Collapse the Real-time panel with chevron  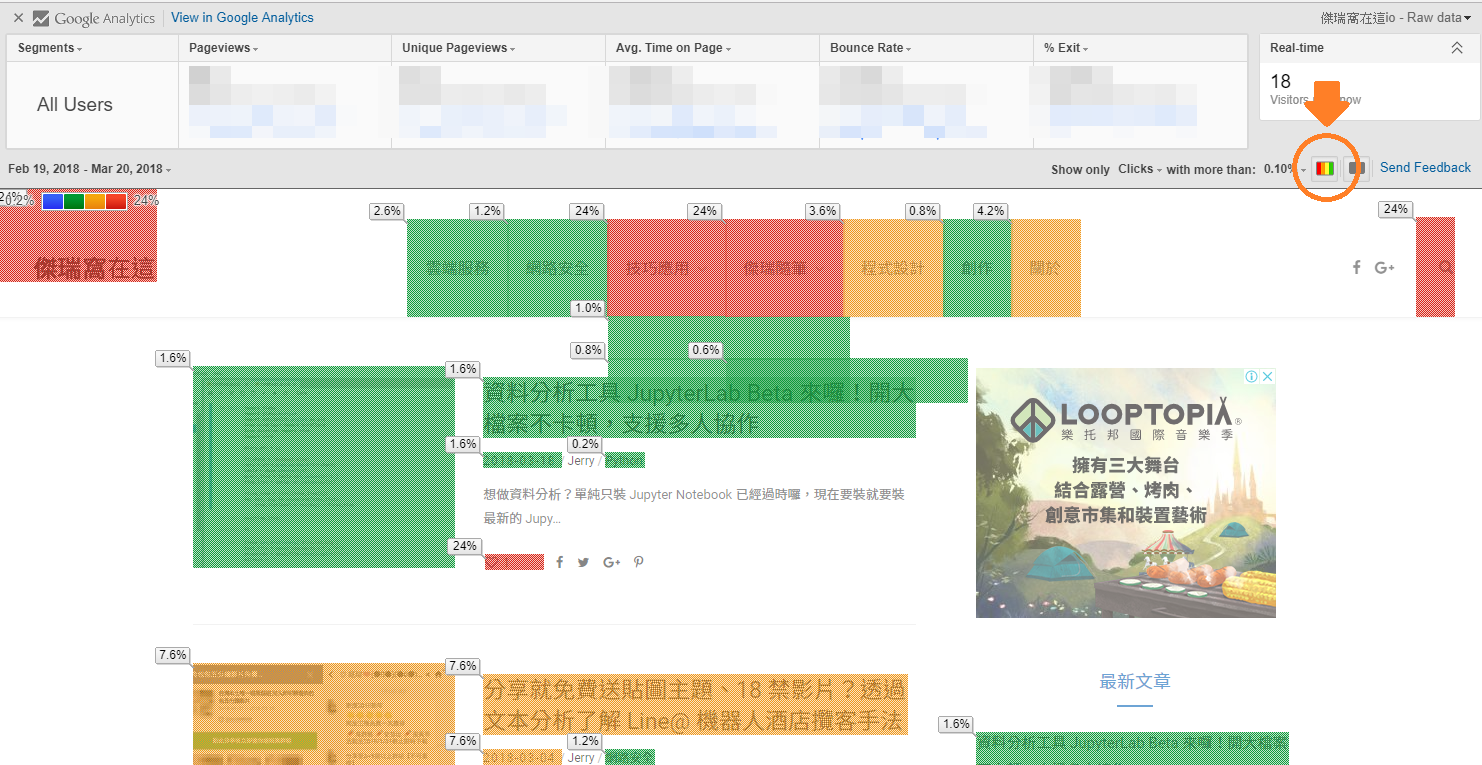1456,48
